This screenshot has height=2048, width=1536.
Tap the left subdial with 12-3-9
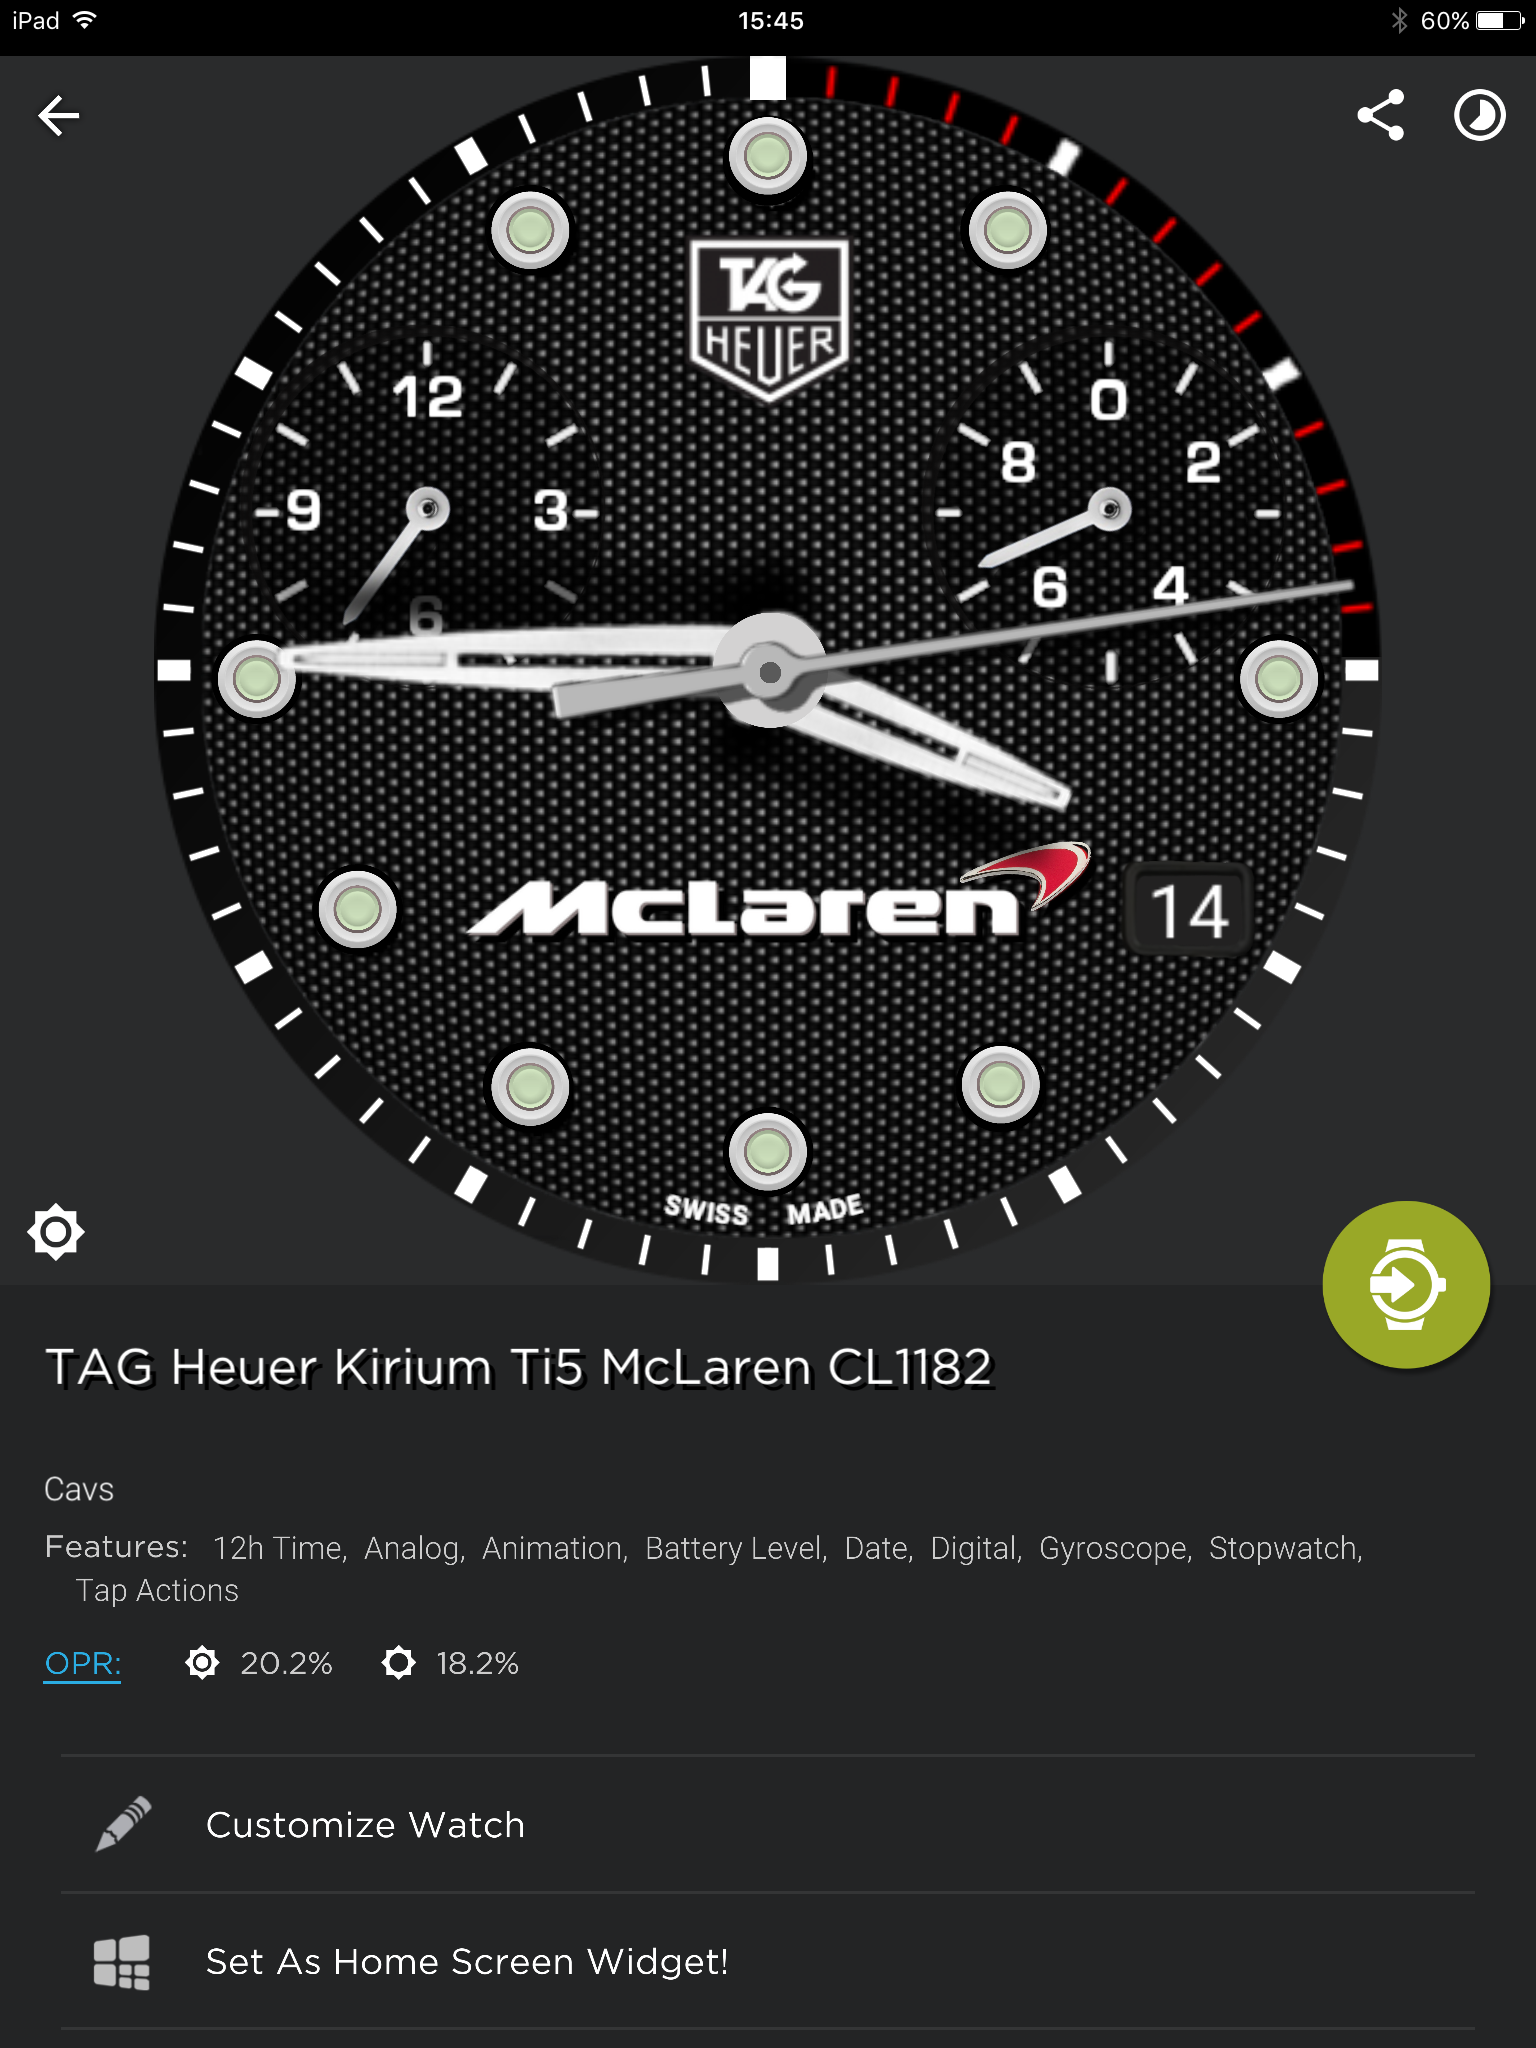tap(427, 509)
